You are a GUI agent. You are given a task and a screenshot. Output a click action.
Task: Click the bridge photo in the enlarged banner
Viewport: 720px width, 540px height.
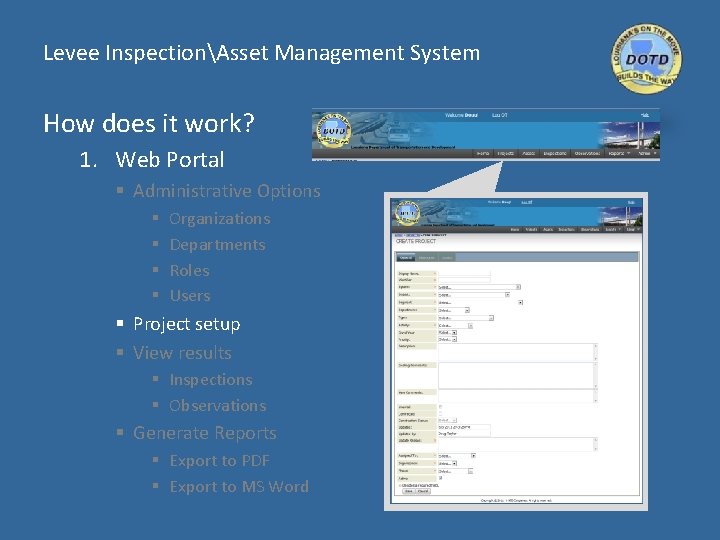point(630,135)
